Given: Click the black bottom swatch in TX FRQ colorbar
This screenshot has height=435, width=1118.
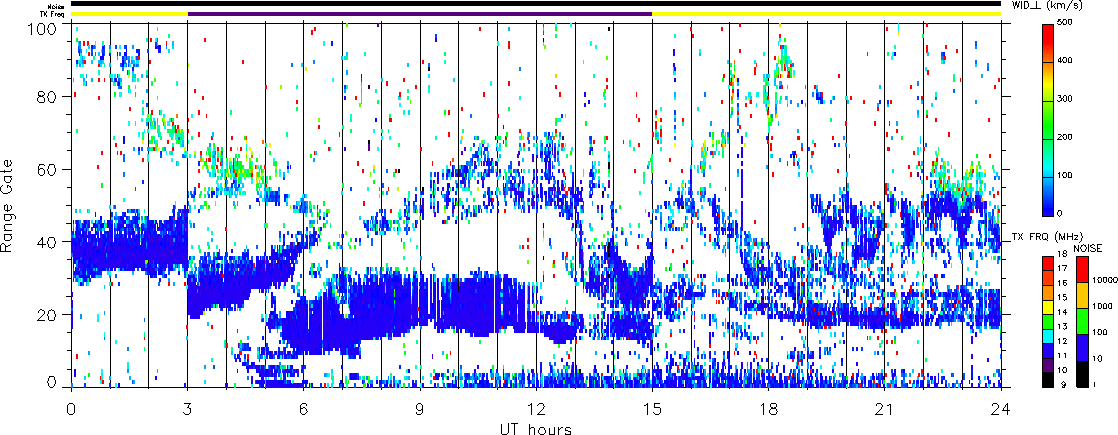Looking at the screenshot, I should coord(1047,381).
